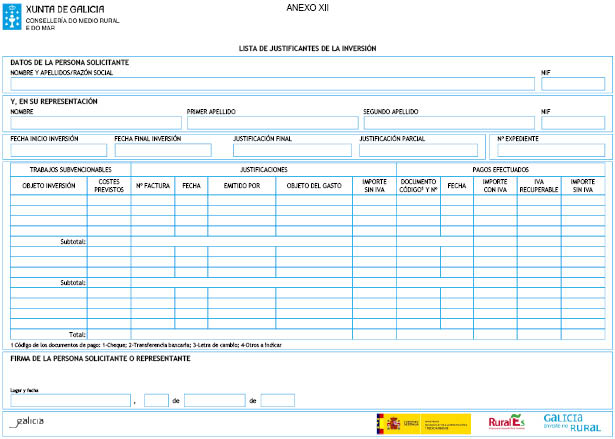This screenshot has height=439, width=615.
Task: Click the Nombre y Apellidos/Razón Social field
Action: 272,84
